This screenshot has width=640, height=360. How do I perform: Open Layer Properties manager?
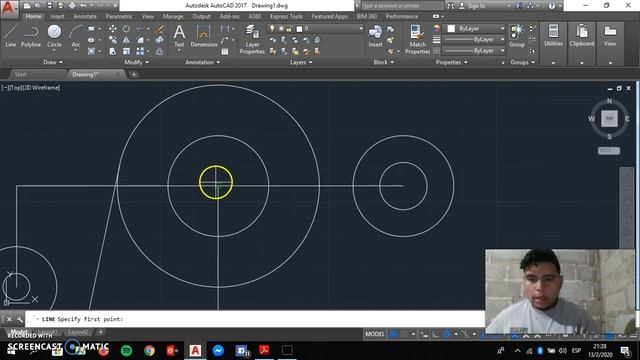pyautogui.click(x=252, y=39)
